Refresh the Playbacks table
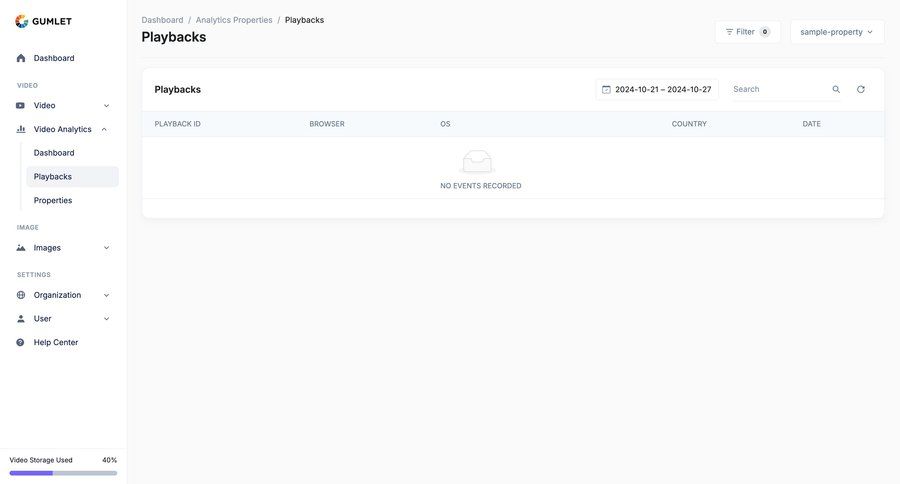This screenshot has height=484, width=900. point(860,90)
